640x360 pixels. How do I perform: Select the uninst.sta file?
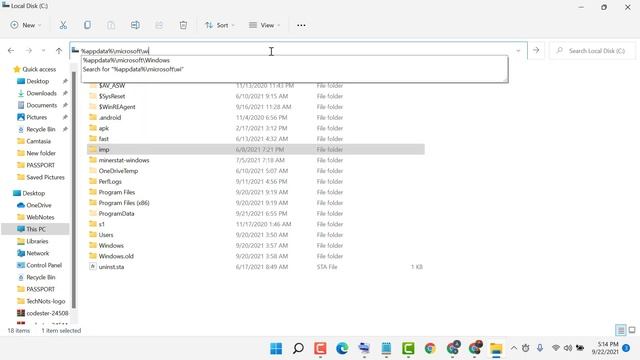point(111,267)
